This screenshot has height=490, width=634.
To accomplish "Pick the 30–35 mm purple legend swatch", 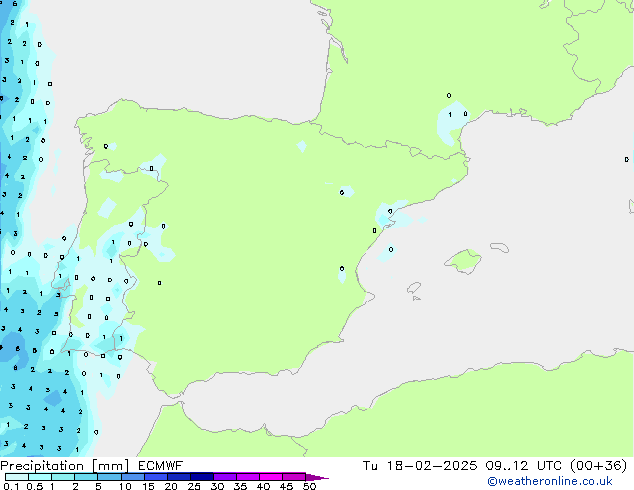I will (x=224, y=477).
